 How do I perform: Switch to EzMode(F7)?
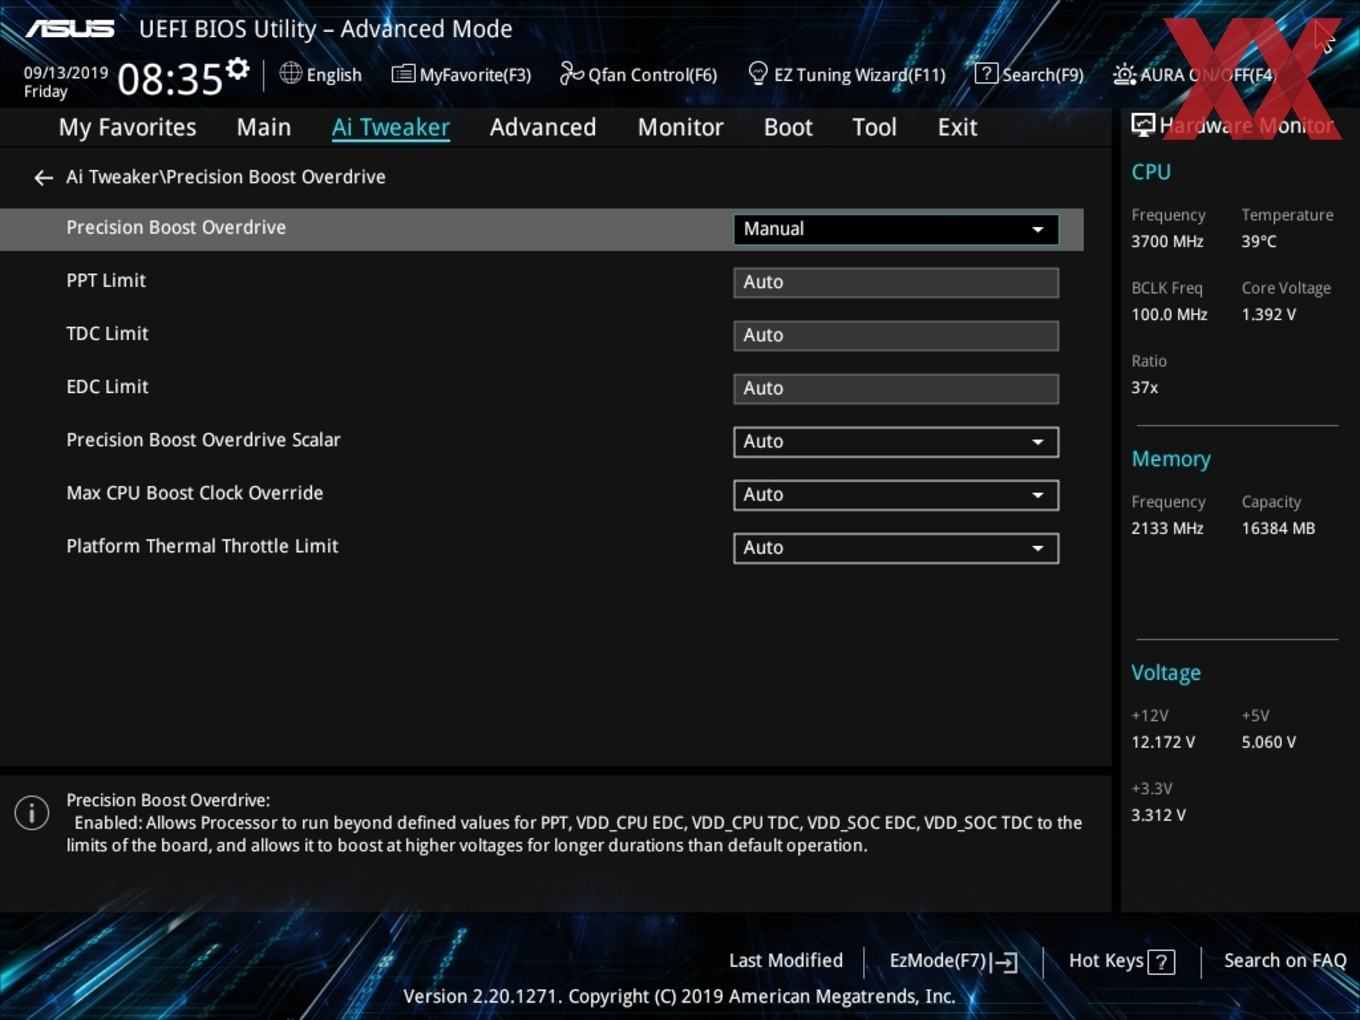click(953, 961)
